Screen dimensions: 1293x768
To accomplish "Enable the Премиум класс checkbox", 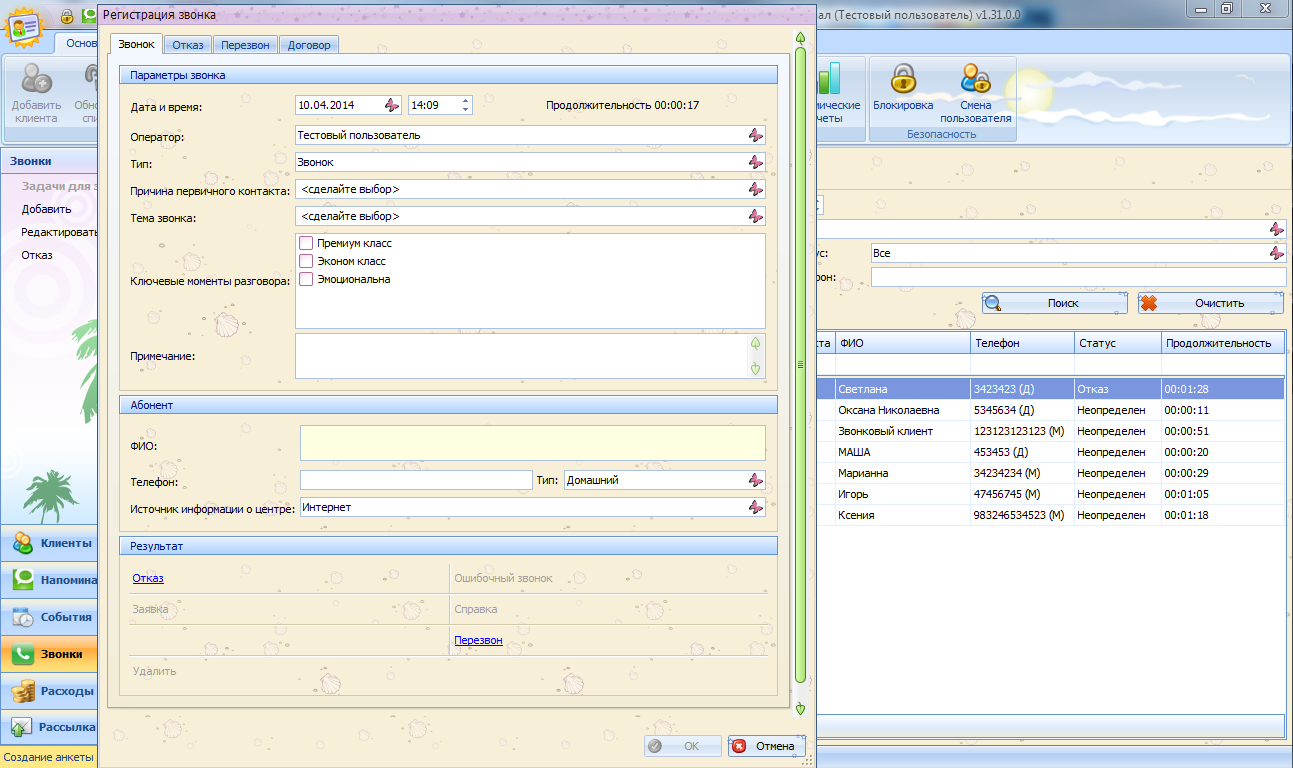I will click(306, 243).
